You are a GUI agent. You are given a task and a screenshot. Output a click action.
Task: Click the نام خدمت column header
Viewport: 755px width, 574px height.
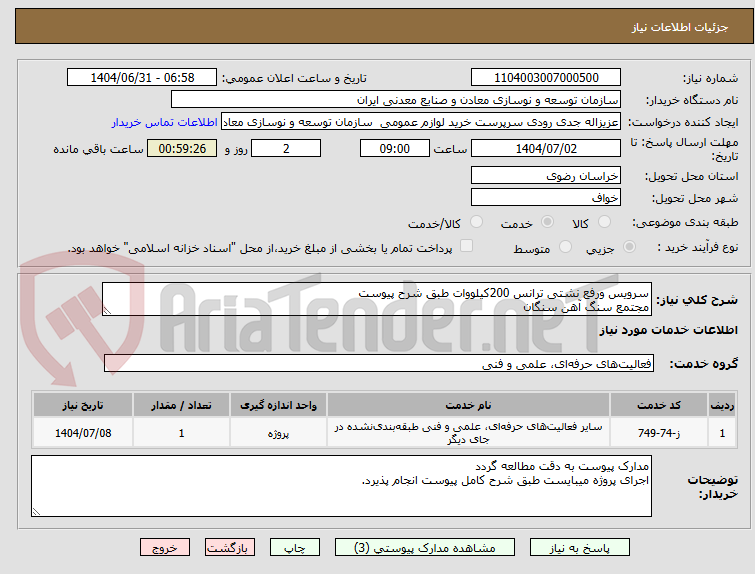click(x=468, y=405)
